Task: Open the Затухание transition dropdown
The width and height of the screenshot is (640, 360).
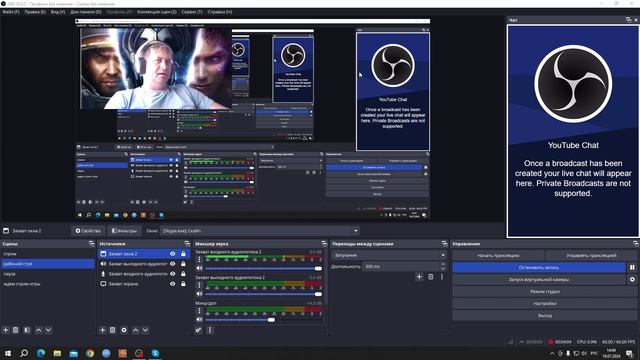Action: coord(389,255)
